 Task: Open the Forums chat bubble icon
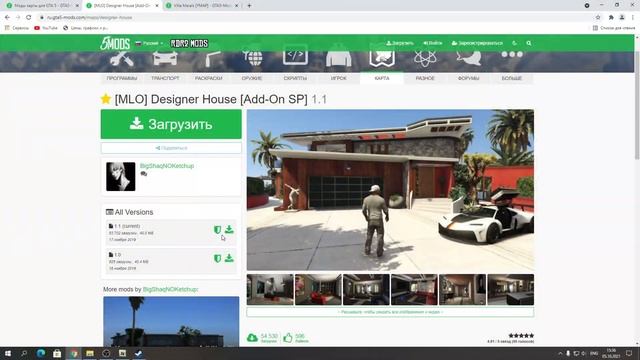click(x=469, y=58)
